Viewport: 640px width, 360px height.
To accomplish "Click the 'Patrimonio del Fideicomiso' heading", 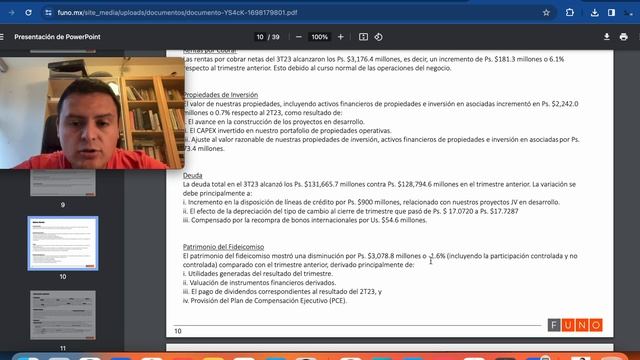I will [x=223, y=247].
